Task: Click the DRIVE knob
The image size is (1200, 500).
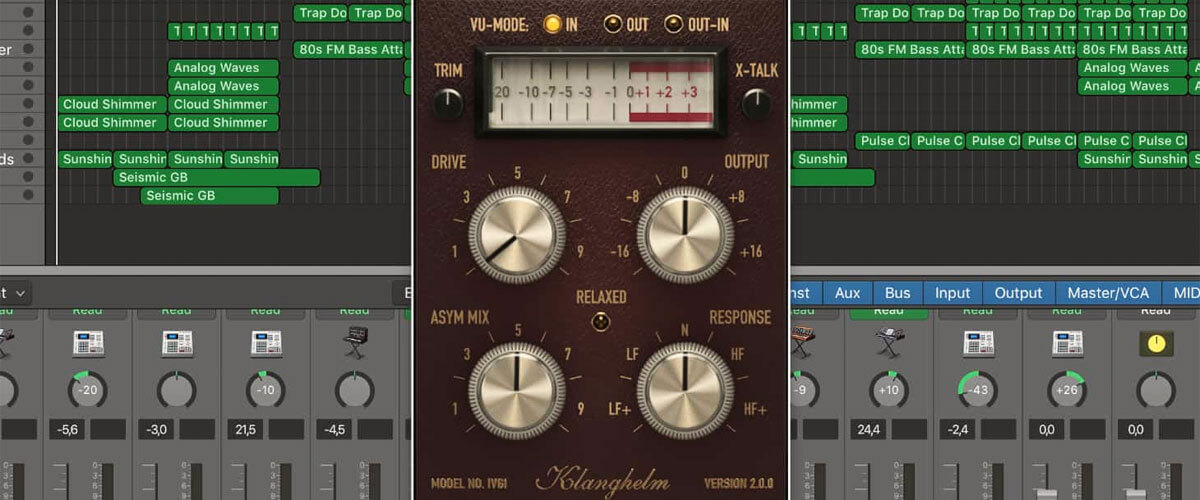Action: tap(517, 233)
